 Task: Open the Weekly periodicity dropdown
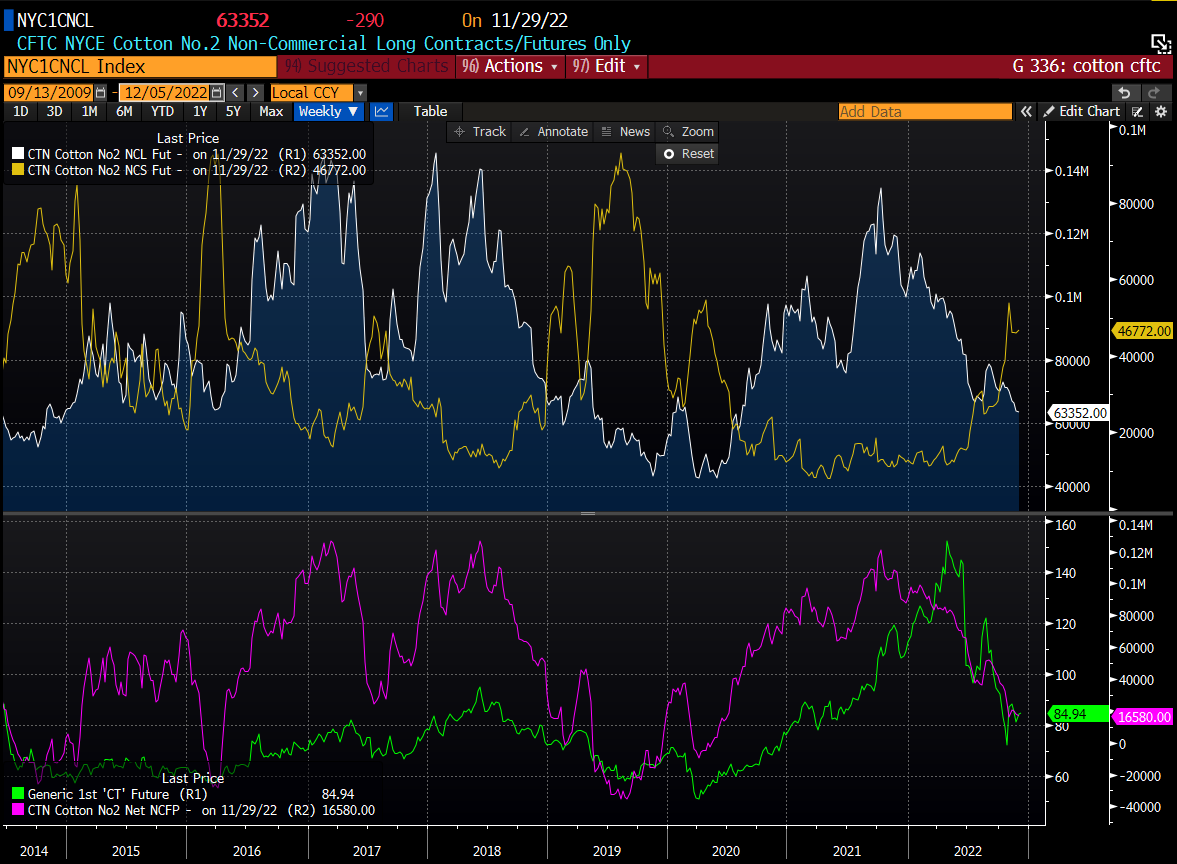[x=329, y=112]
